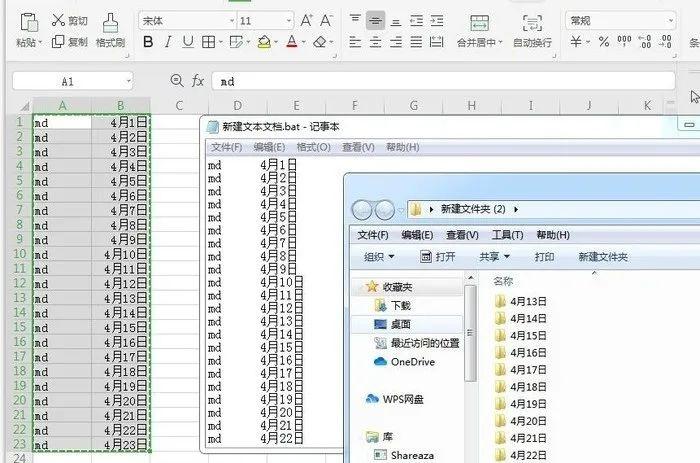The height and width of the screenshot is (463, 700).
Task: Click the 打开 button in Explorer toolbar
Action: pyautogui.click(x=438, y=257)
